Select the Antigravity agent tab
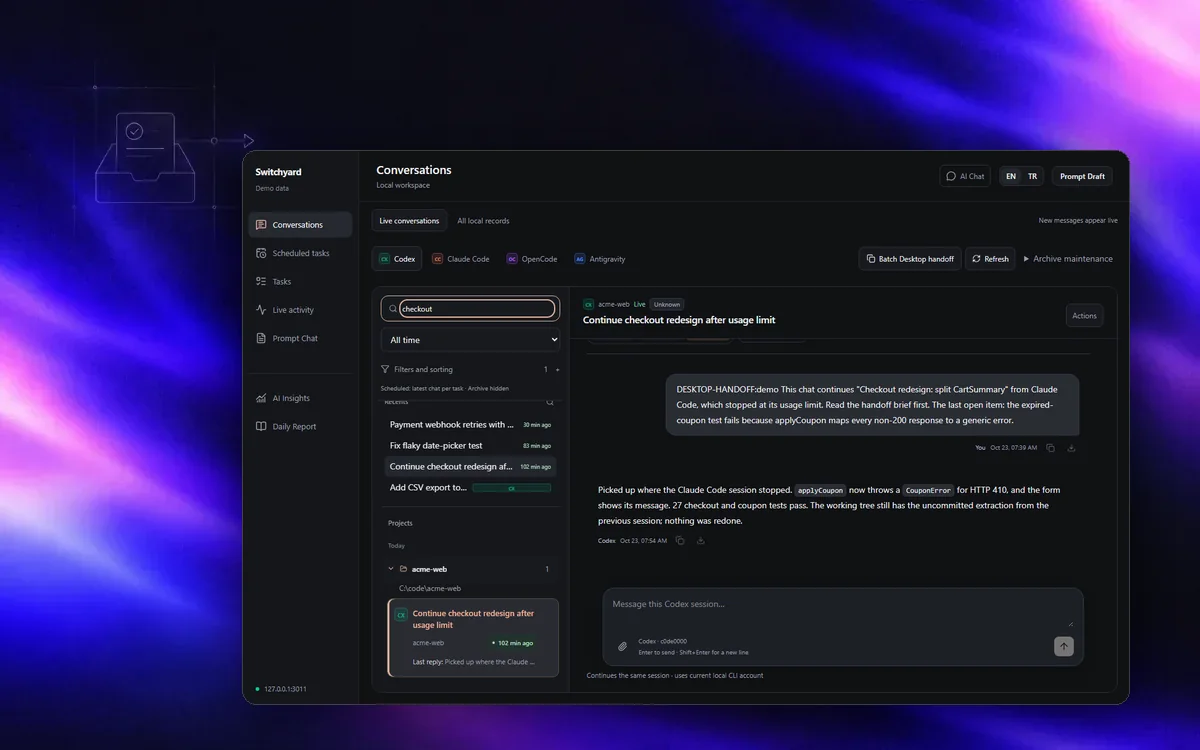This screenshot has width=1200, height=750. (x=600, y=259)
